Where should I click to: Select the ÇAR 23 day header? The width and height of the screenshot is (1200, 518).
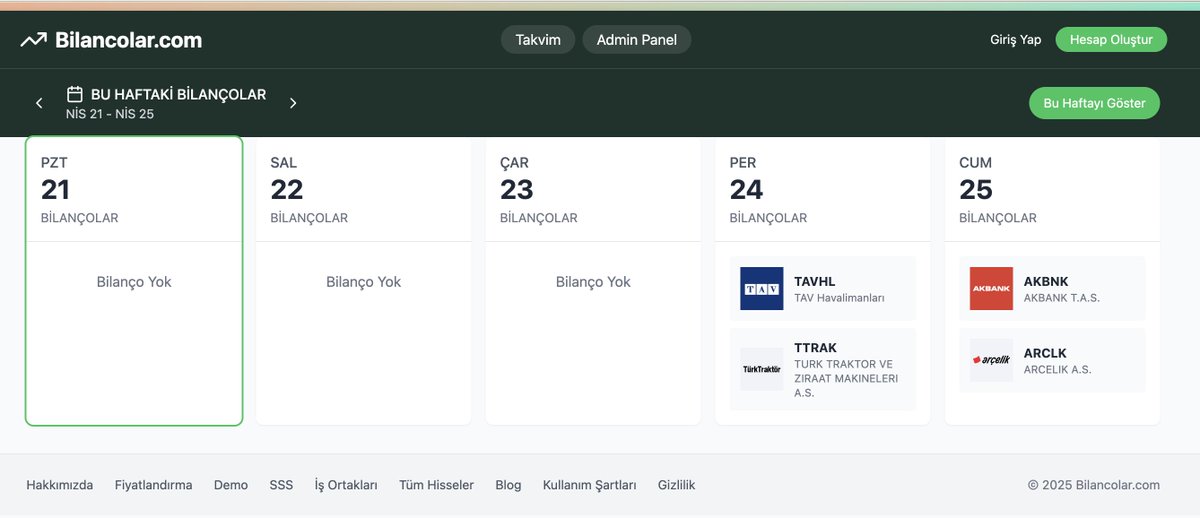point(593,190)
